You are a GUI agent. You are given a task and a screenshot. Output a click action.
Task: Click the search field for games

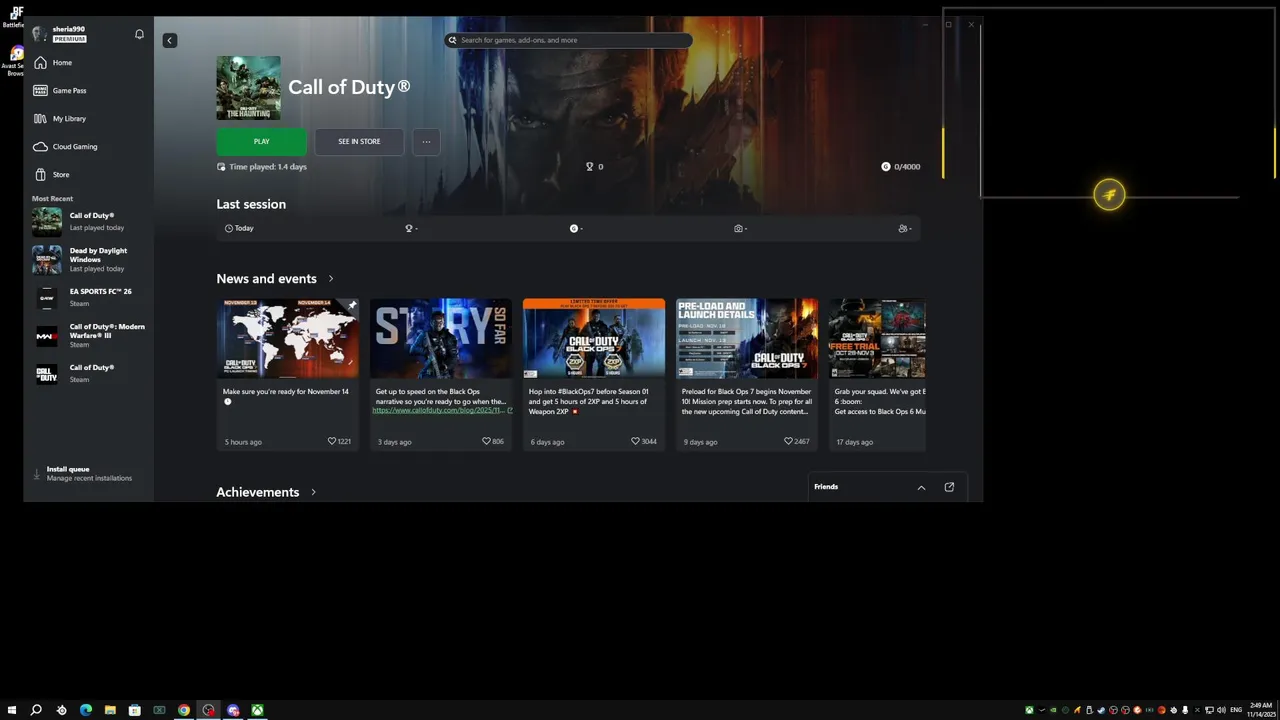click(x=568, y=40)
